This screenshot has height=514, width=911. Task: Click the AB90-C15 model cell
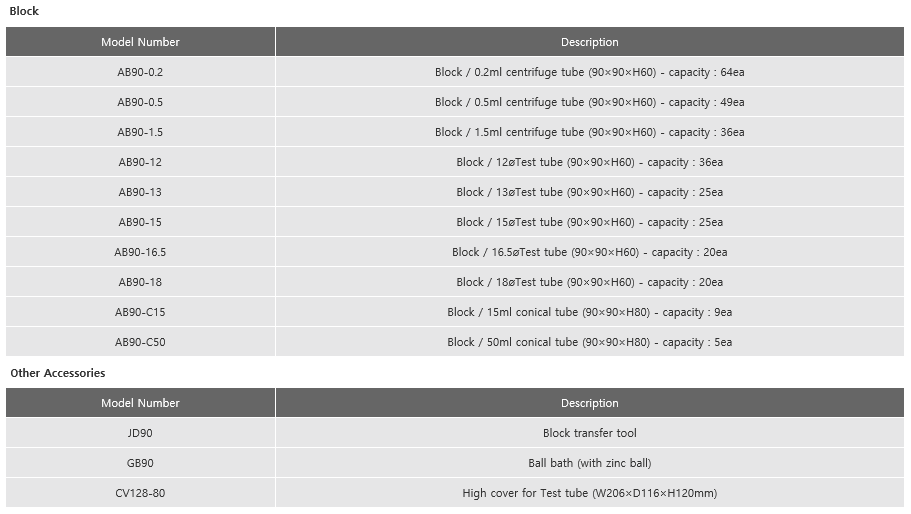pos(140,312)
